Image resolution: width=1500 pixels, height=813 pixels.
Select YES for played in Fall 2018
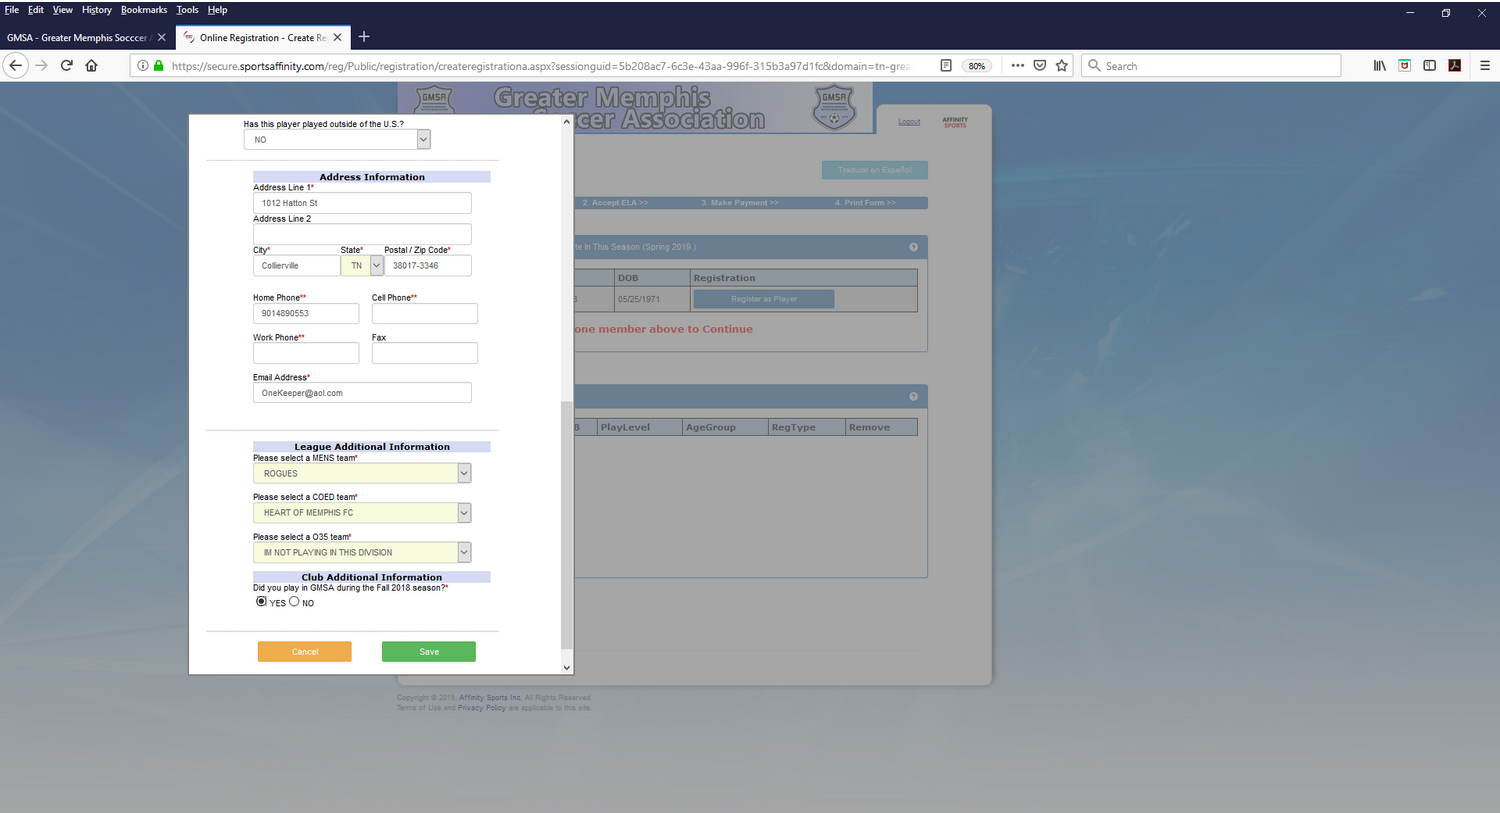(261, 602)
